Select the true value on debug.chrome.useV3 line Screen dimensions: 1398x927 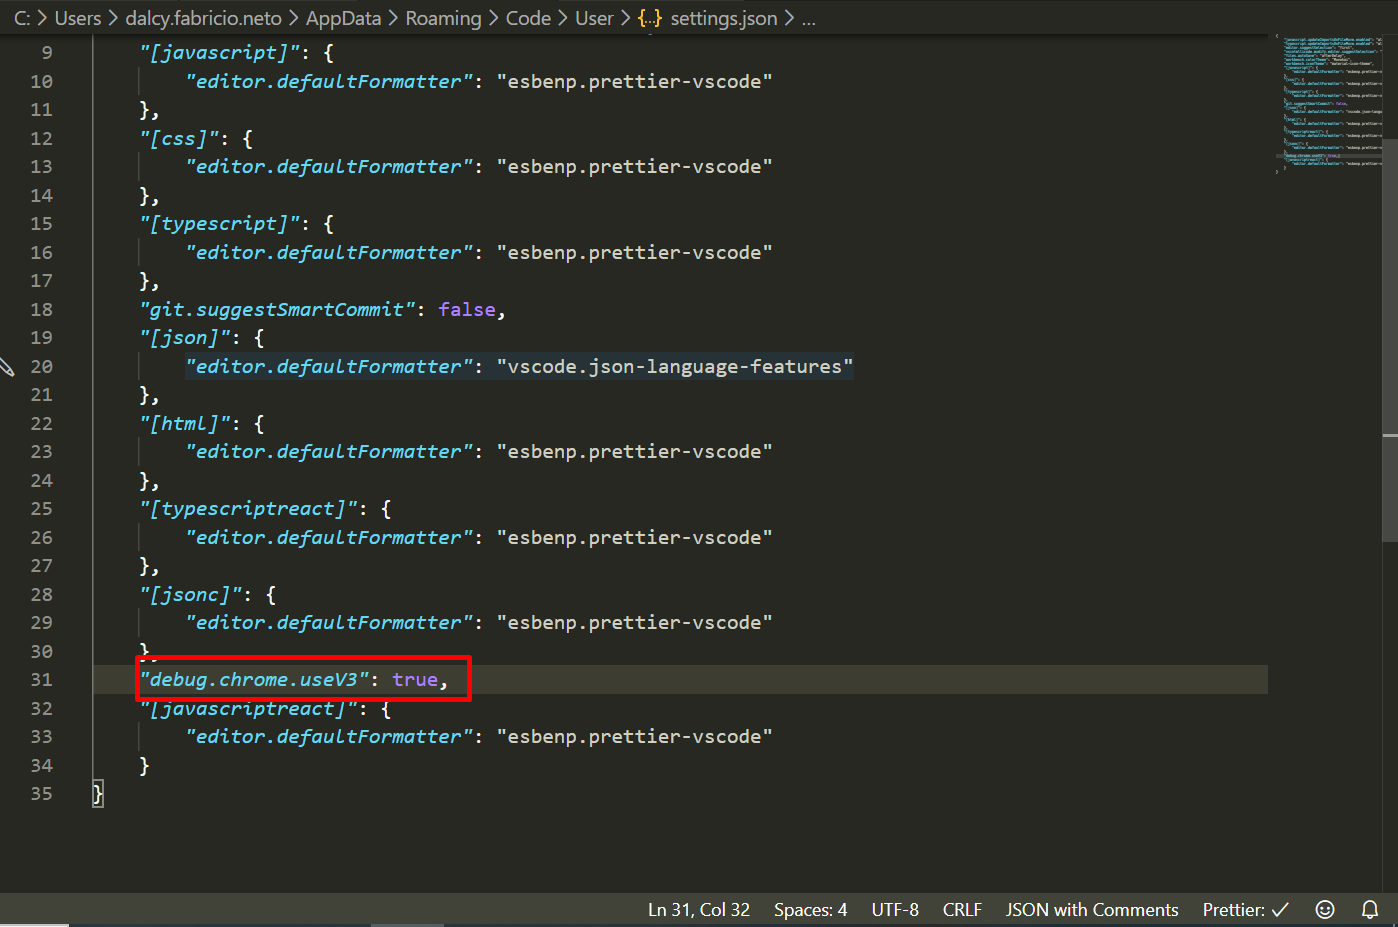(x=415, y=679)
